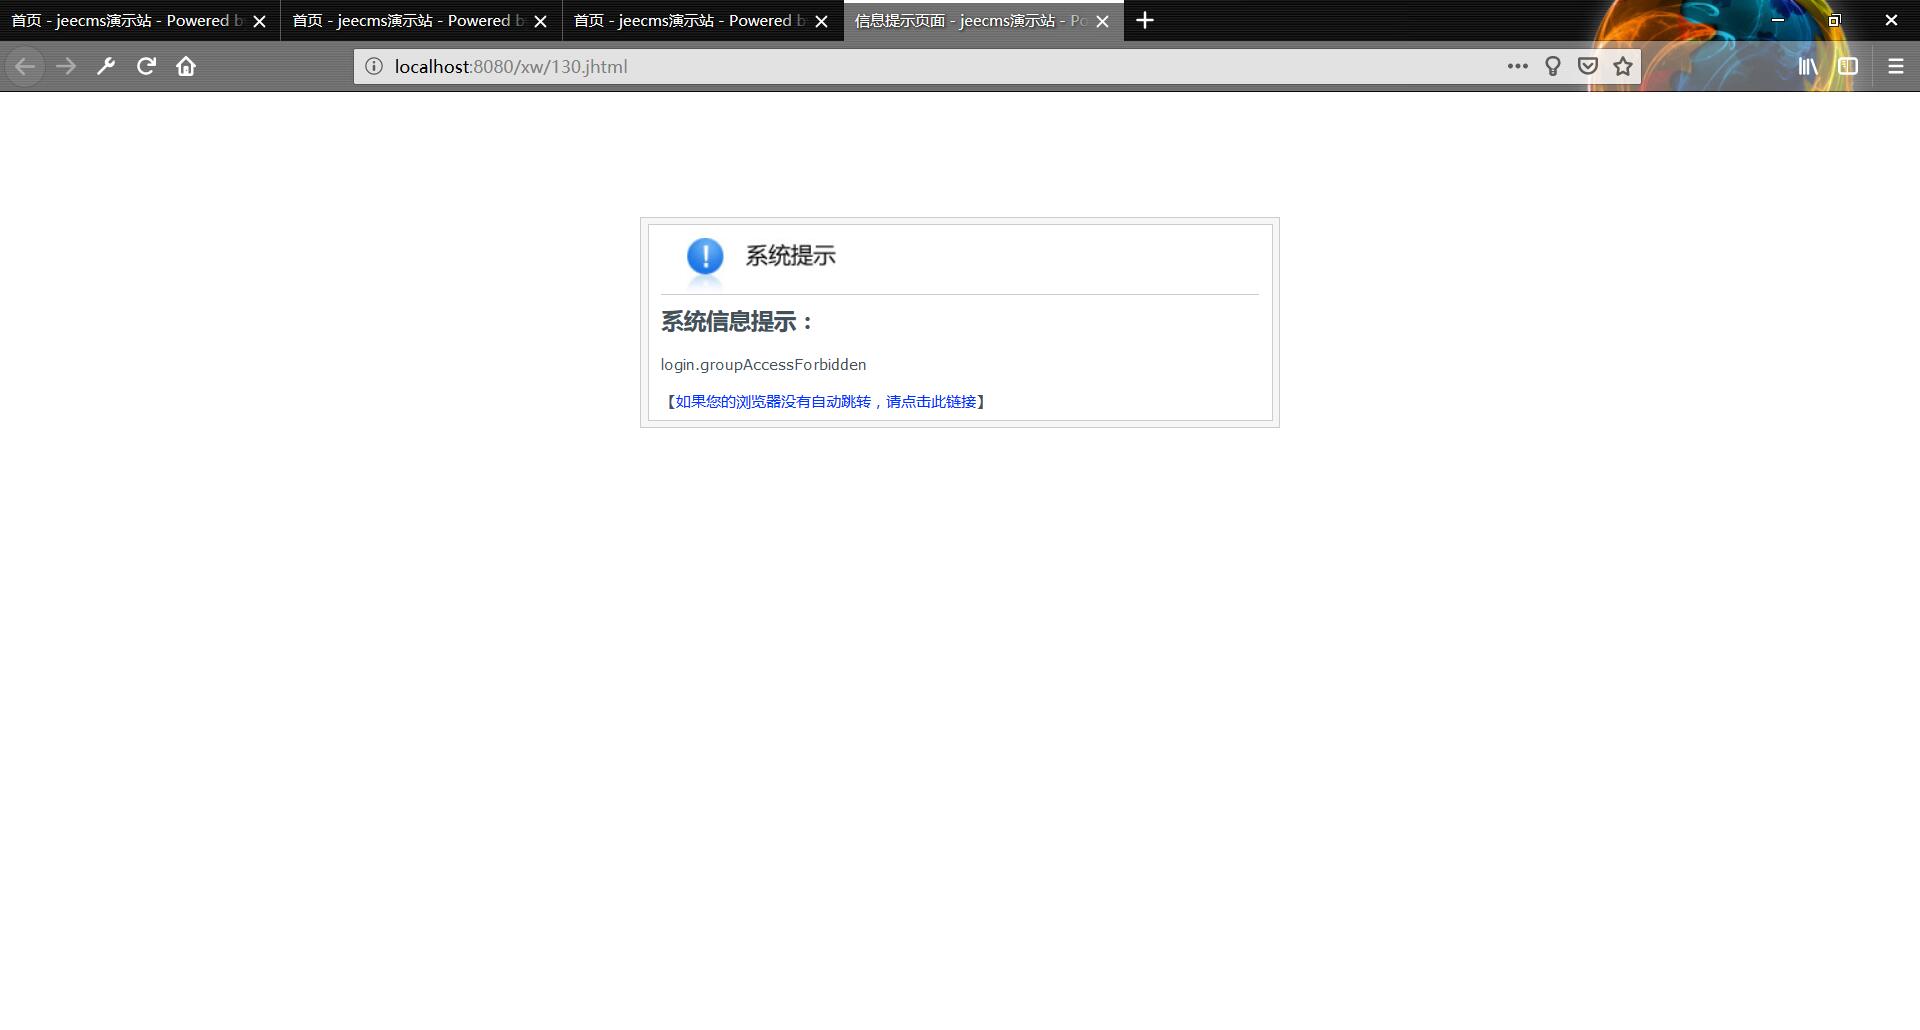
Task: Go forward using the forward arrow
Action: coord(66,67)
